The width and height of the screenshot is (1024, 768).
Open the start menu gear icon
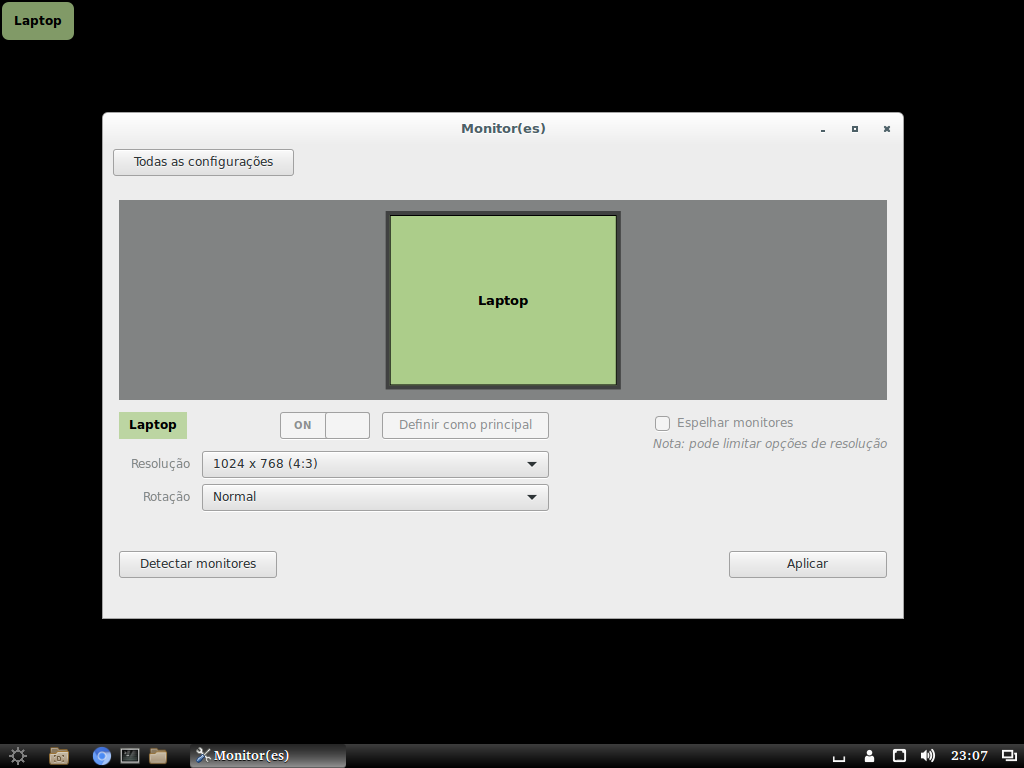tap(18, 756)
